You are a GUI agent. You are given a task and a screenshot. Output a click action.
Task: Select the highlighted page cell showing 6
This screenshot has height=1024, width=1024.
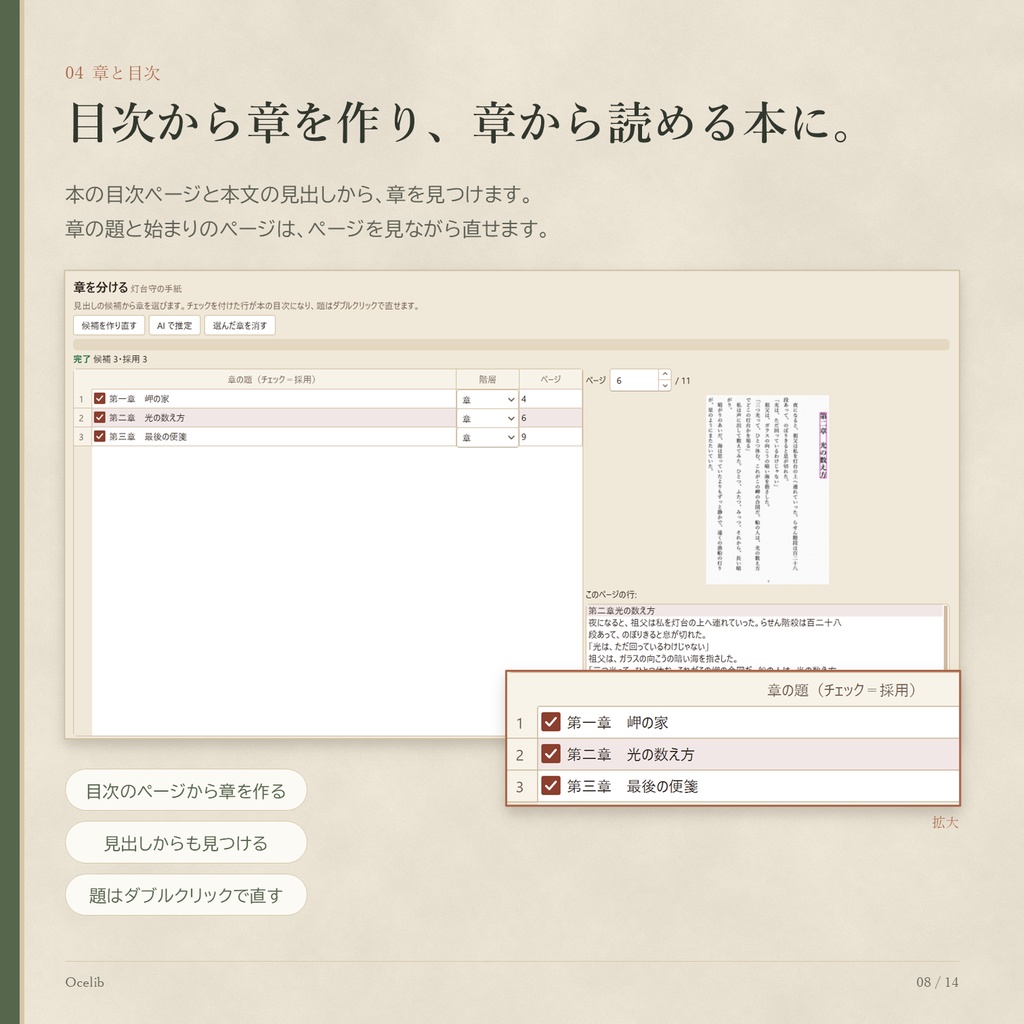[551, 417]
